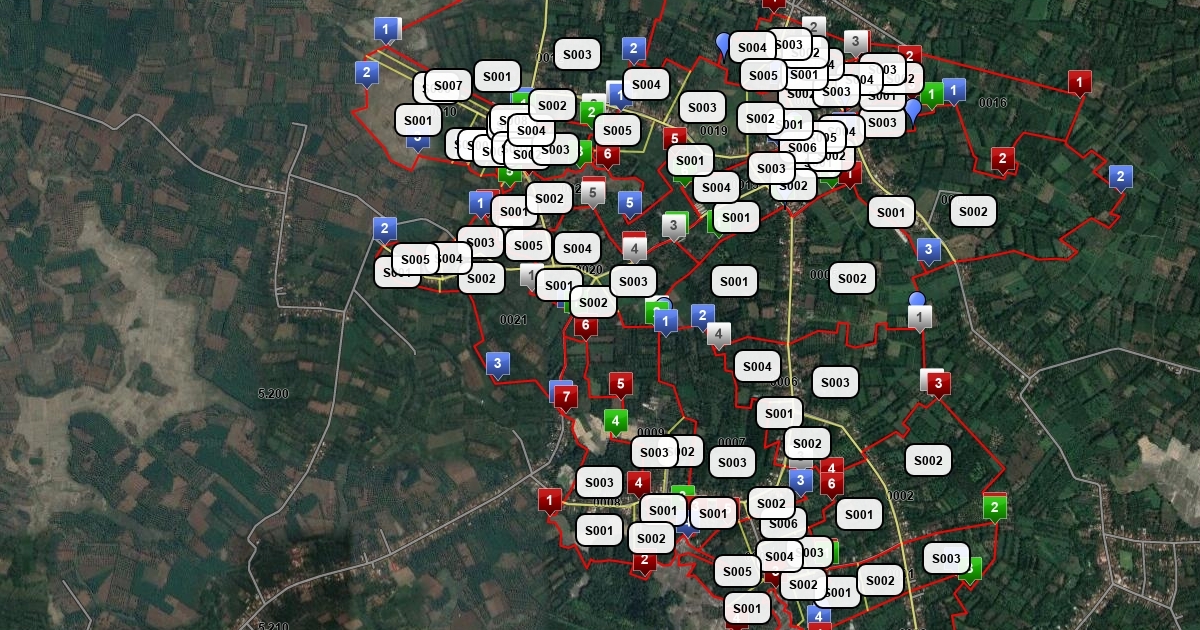This screenshot has width=1200, height=630.
Task: Click blue marker 1 at the northwest corner
Action: [386, 29]
